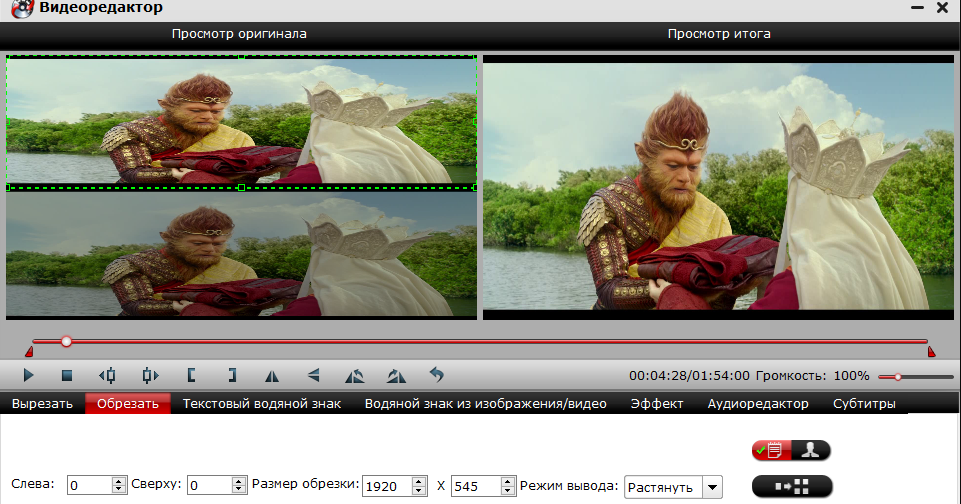Open the Текстовый водяной знак tab

[x=262, y=403]
